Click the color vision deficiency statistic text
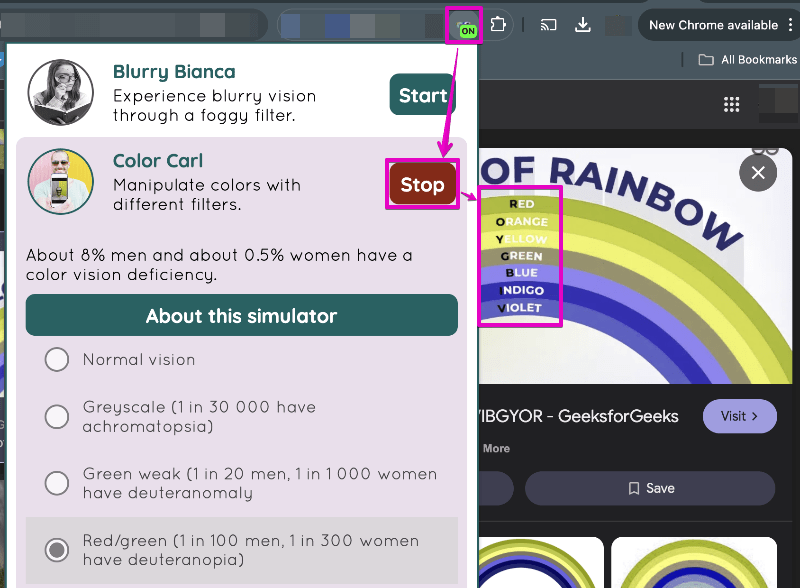Screen dimensions: 800x588 point(219,264)
